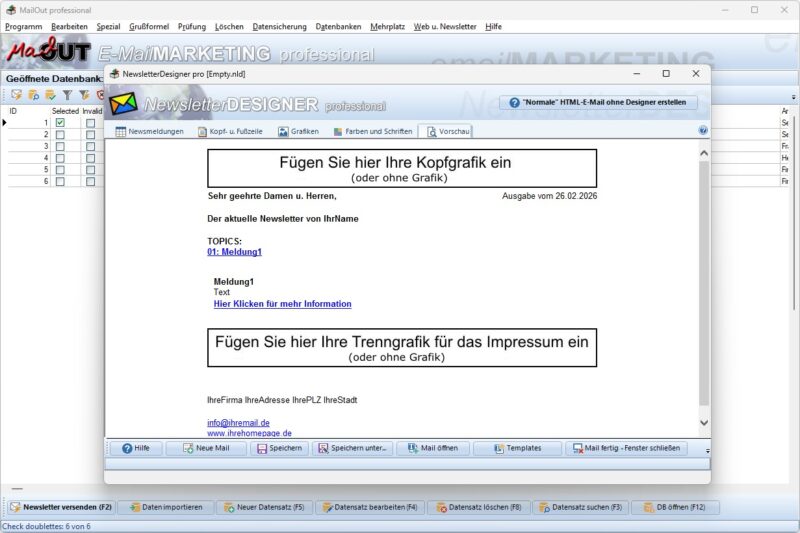
Task: Open the Spezial menu
Action: [109, 27]
